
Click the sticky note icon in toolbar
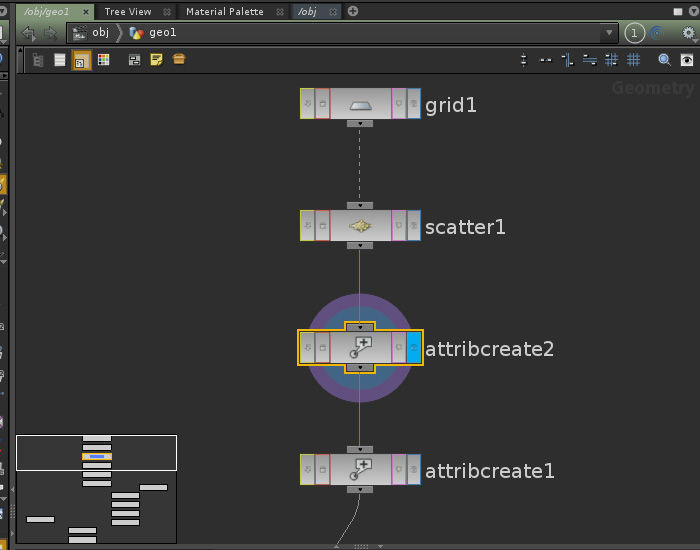click(156, 60)
